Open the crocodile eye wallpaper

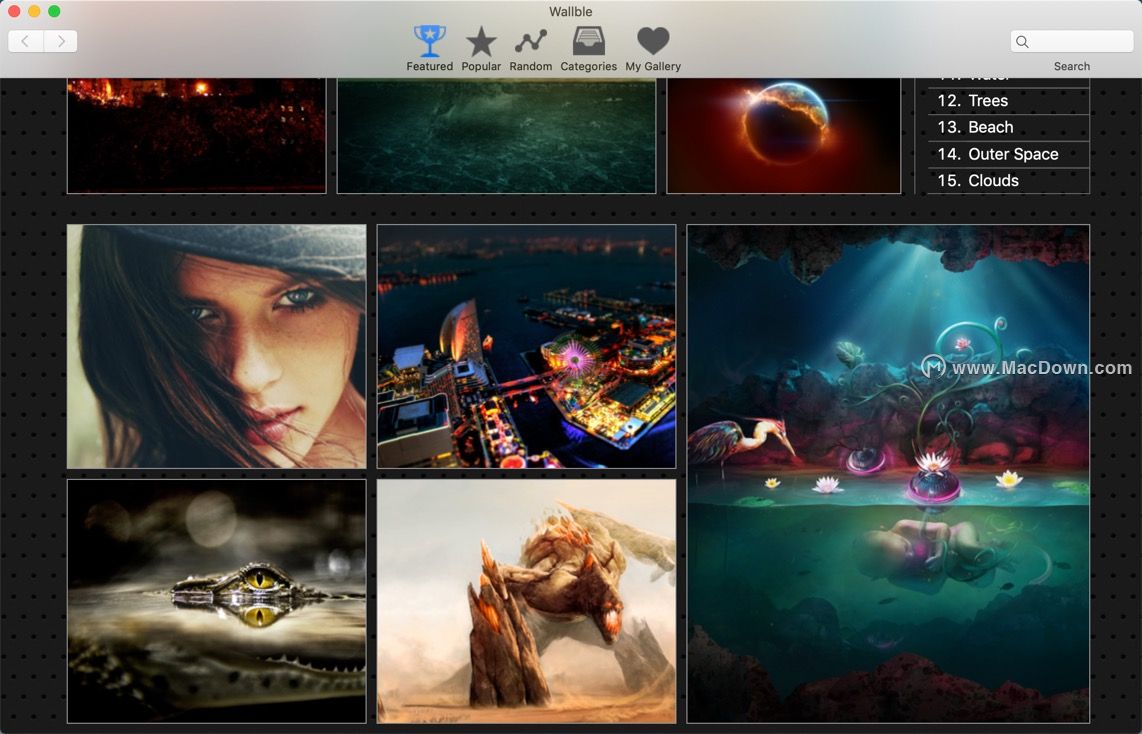[x=216, y=601]
